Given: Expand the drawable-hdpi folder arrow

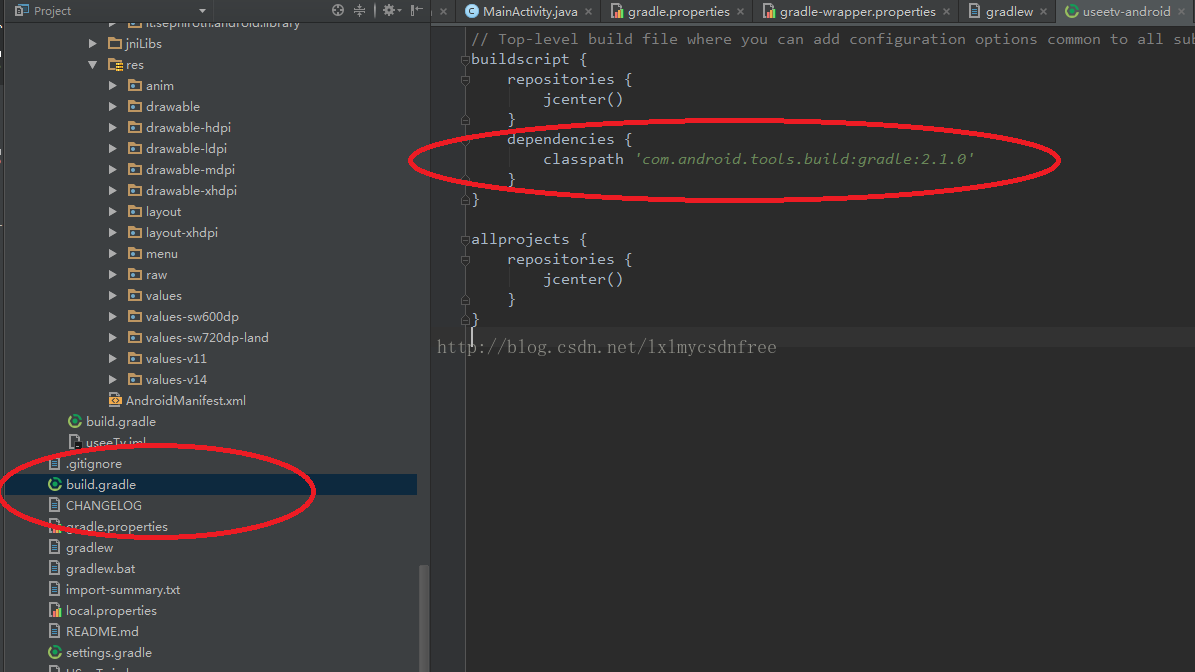Looking at the screenshot, I should pyautogui.click(x=113, y=127).
